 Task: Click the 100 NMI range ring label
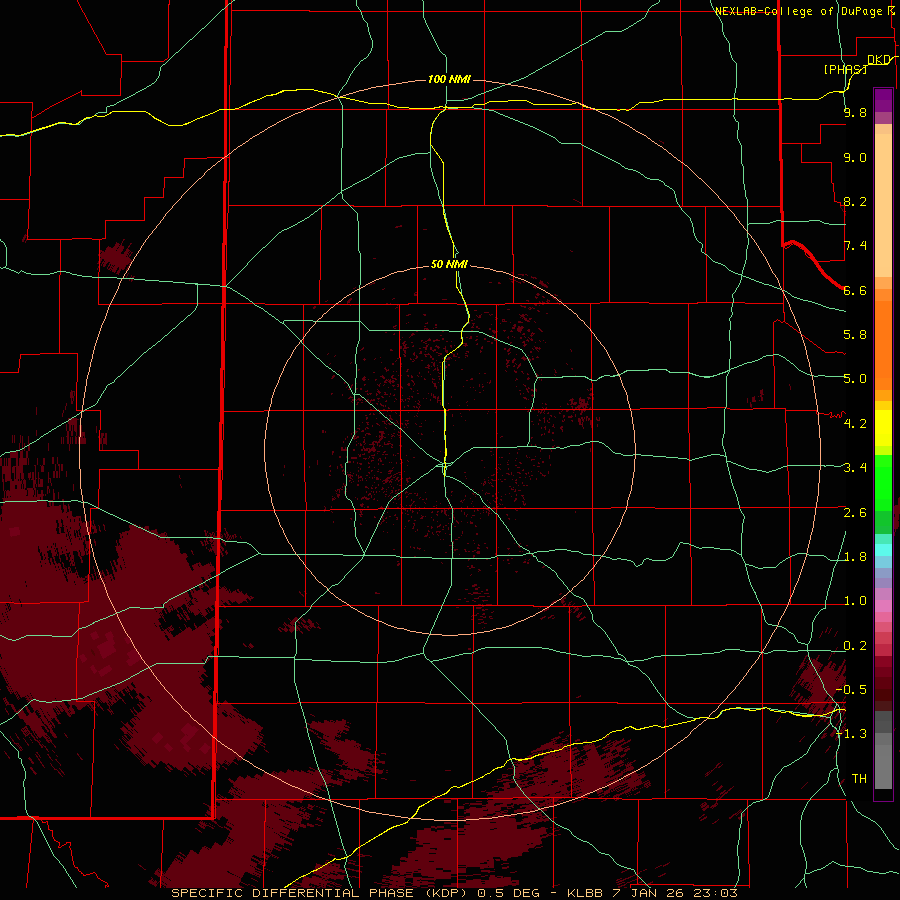click(x=449, y=79)
